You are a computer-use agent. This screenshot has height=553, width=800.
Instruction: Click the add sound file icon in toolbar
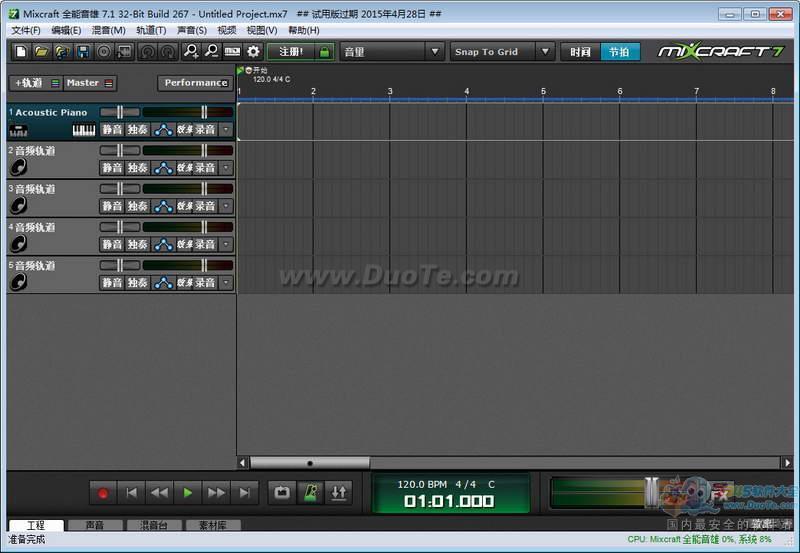coord(62,52)
